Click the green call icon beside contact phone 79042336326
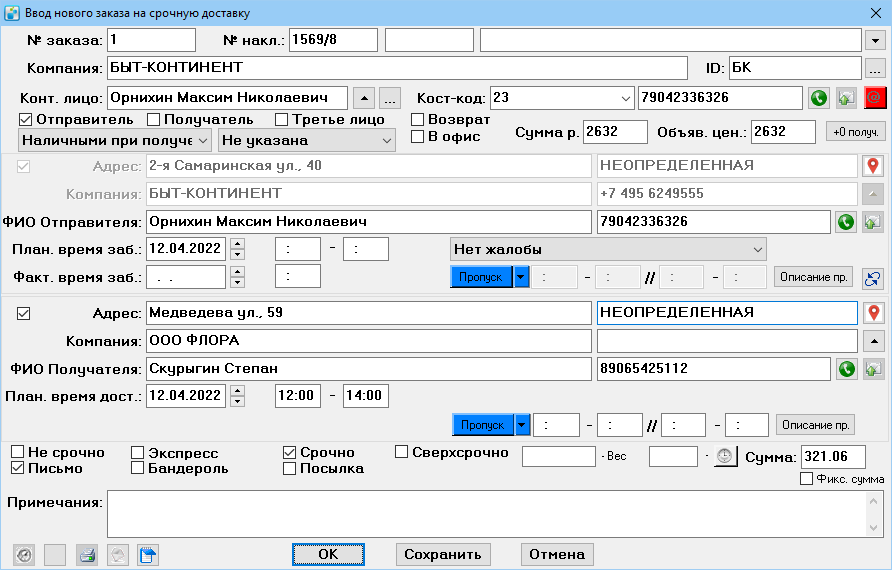Screen dimensions: 892x570 (x=819, y=98)
